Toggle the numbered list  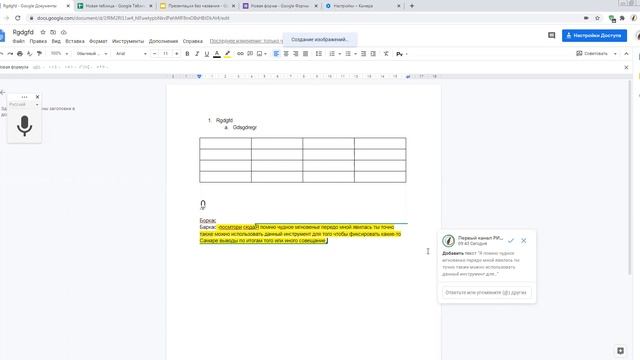tap(332, 54)
